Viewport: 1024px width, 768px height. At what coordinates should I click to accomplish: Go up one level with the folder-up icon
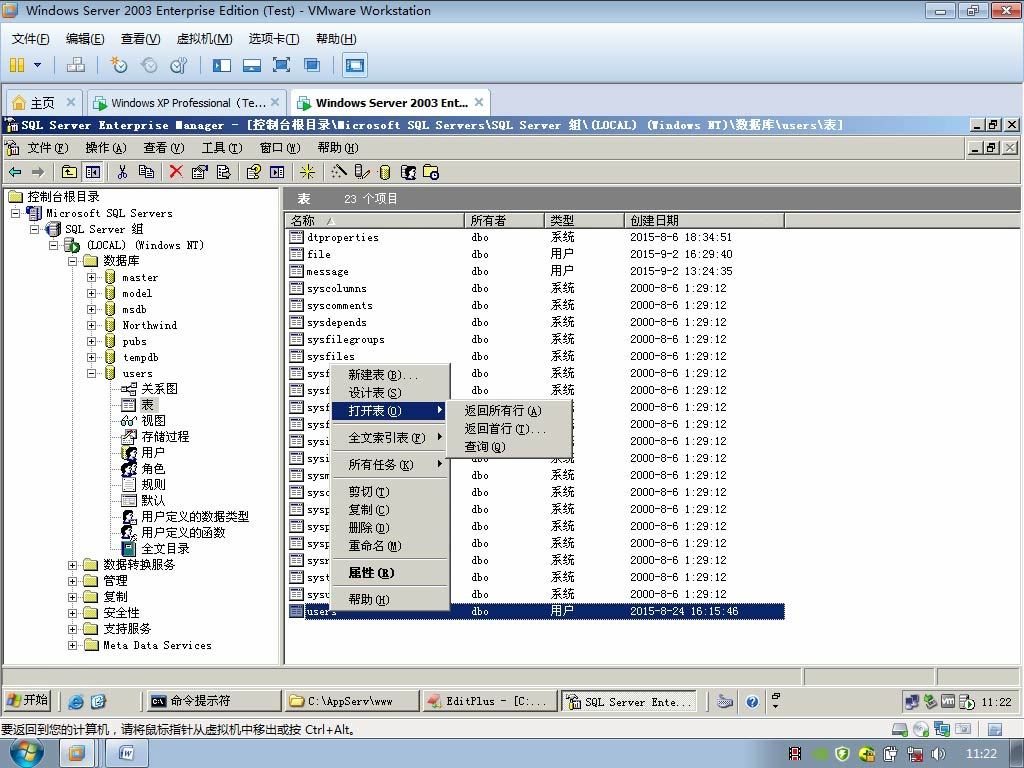(x=69, y=172)
